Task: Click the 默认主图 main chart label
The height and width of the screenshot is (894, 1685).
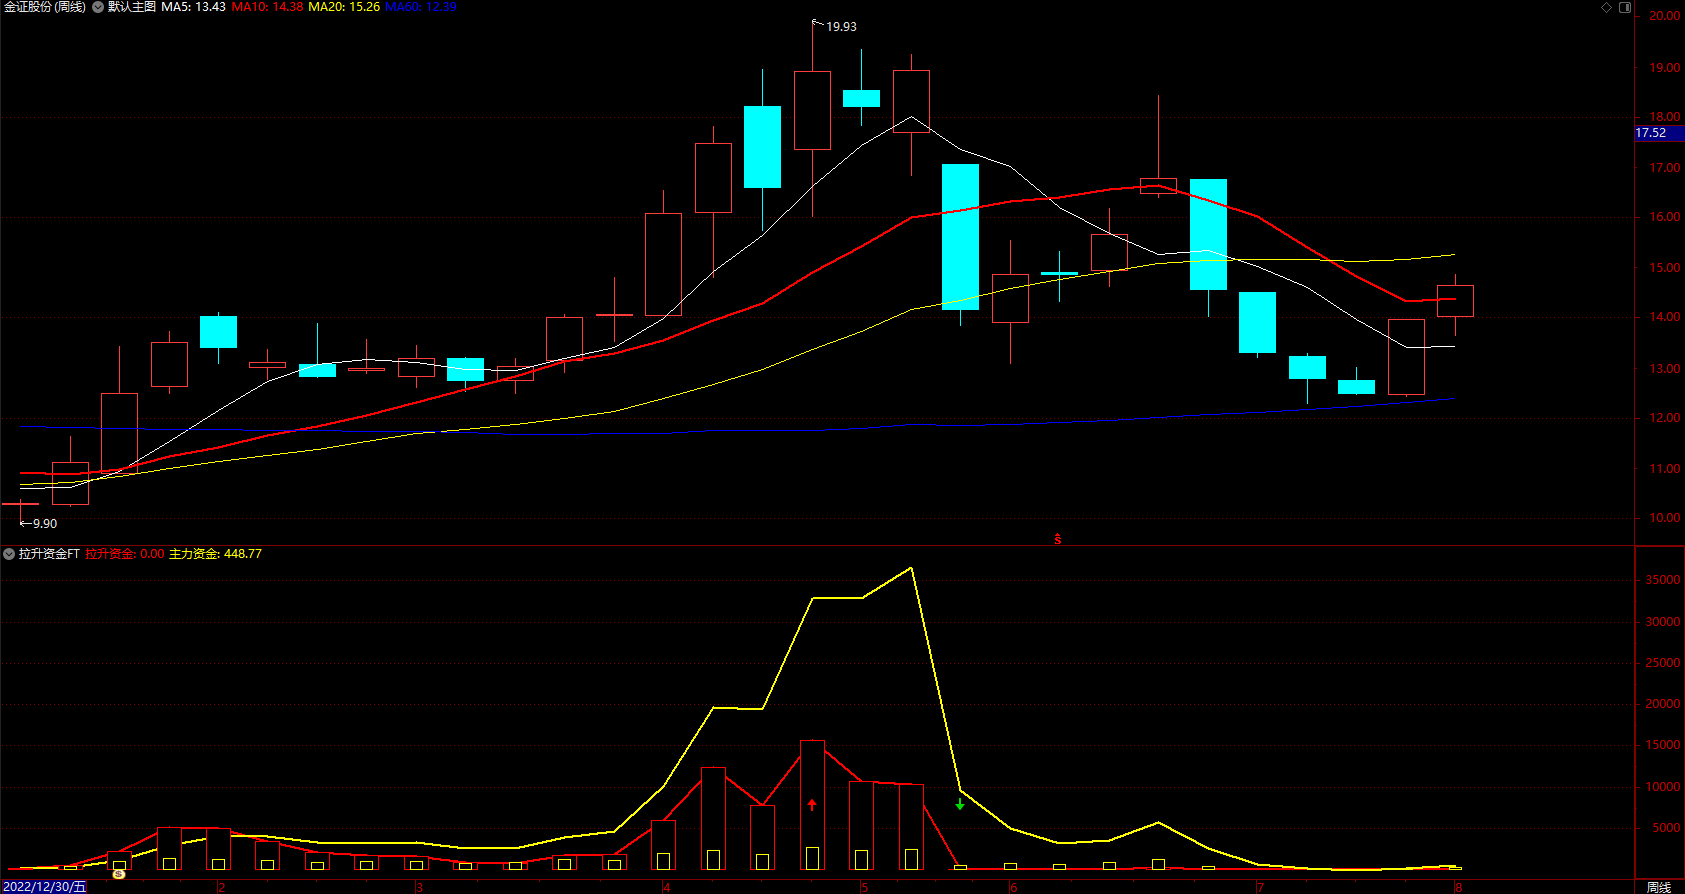Action: [x=132, y=7]
